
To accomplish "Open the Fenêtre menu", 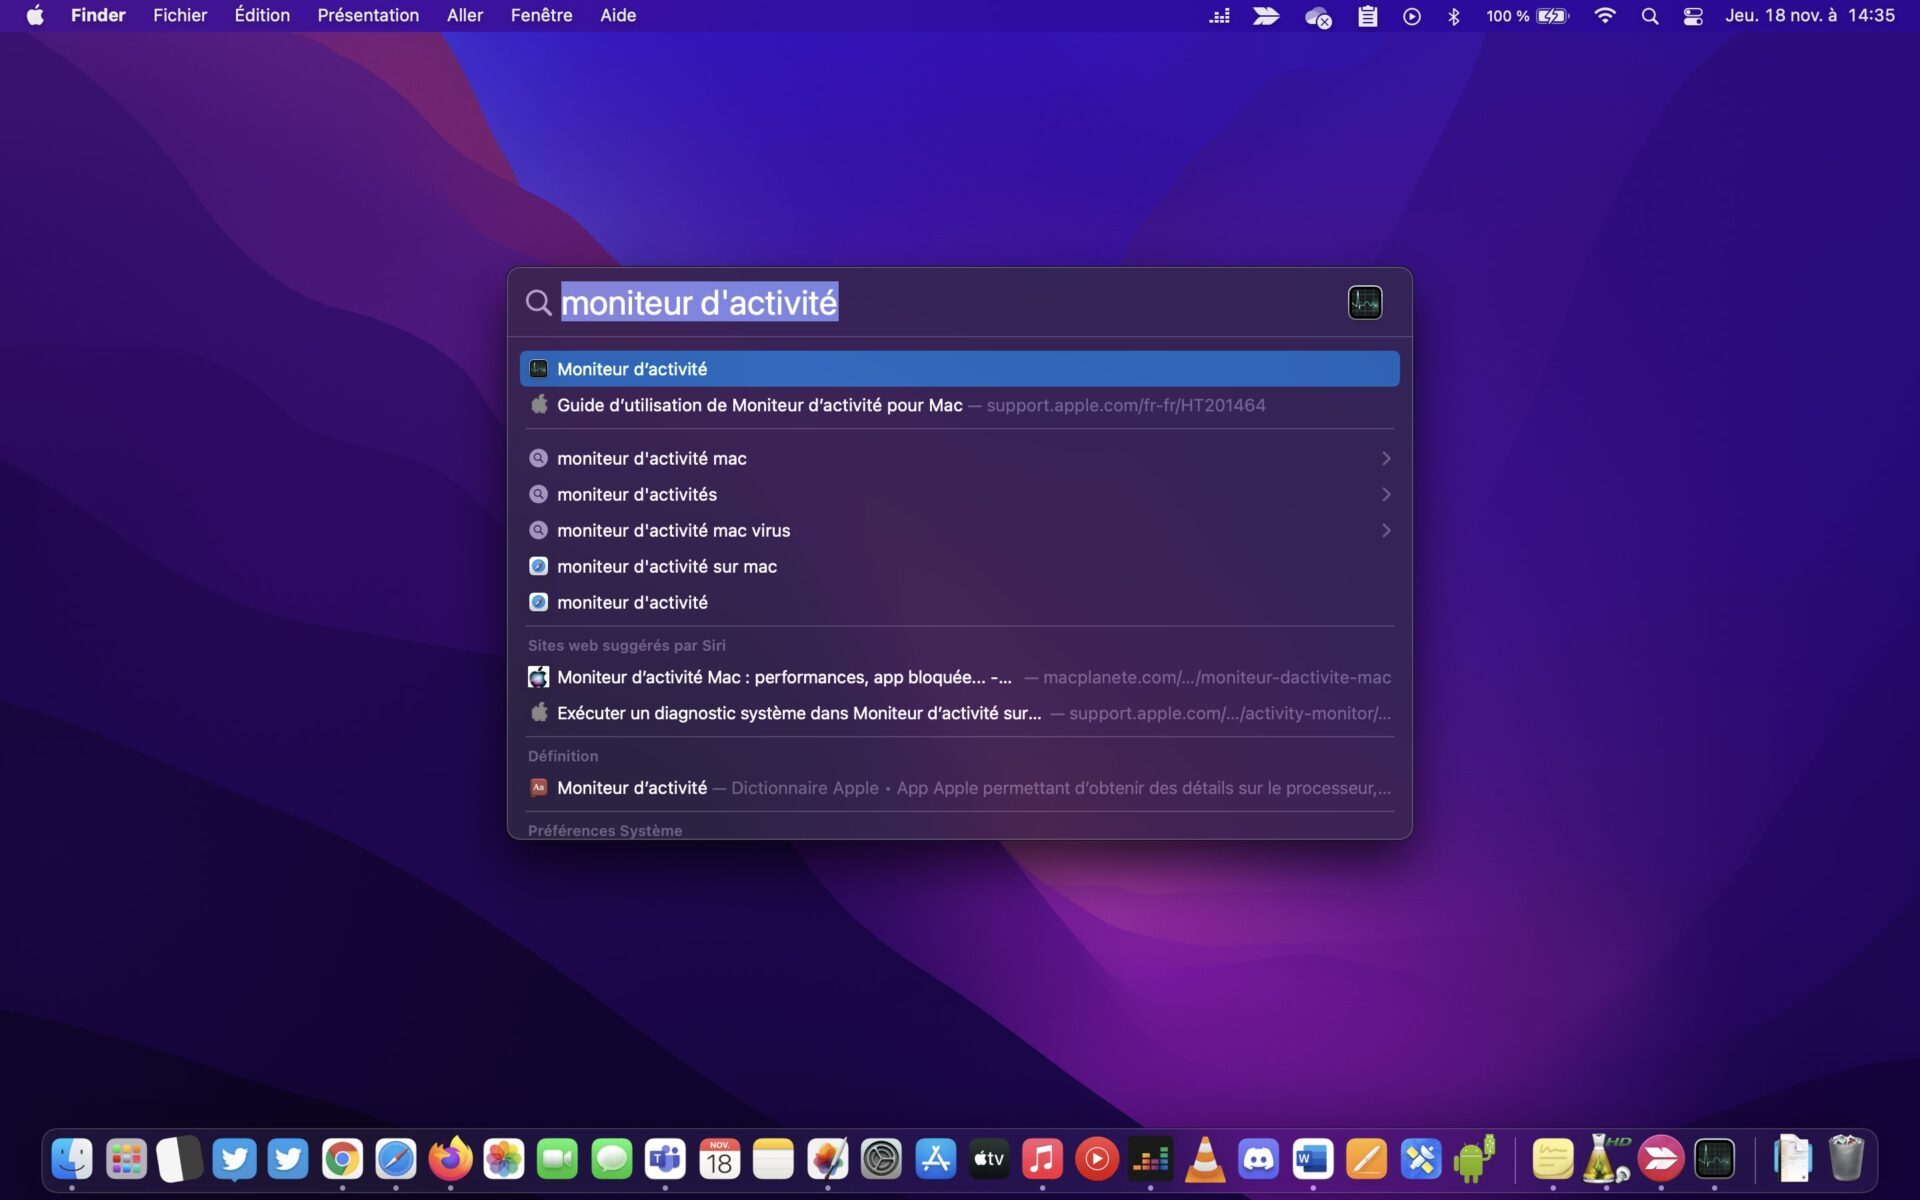I will click(541, 16).
